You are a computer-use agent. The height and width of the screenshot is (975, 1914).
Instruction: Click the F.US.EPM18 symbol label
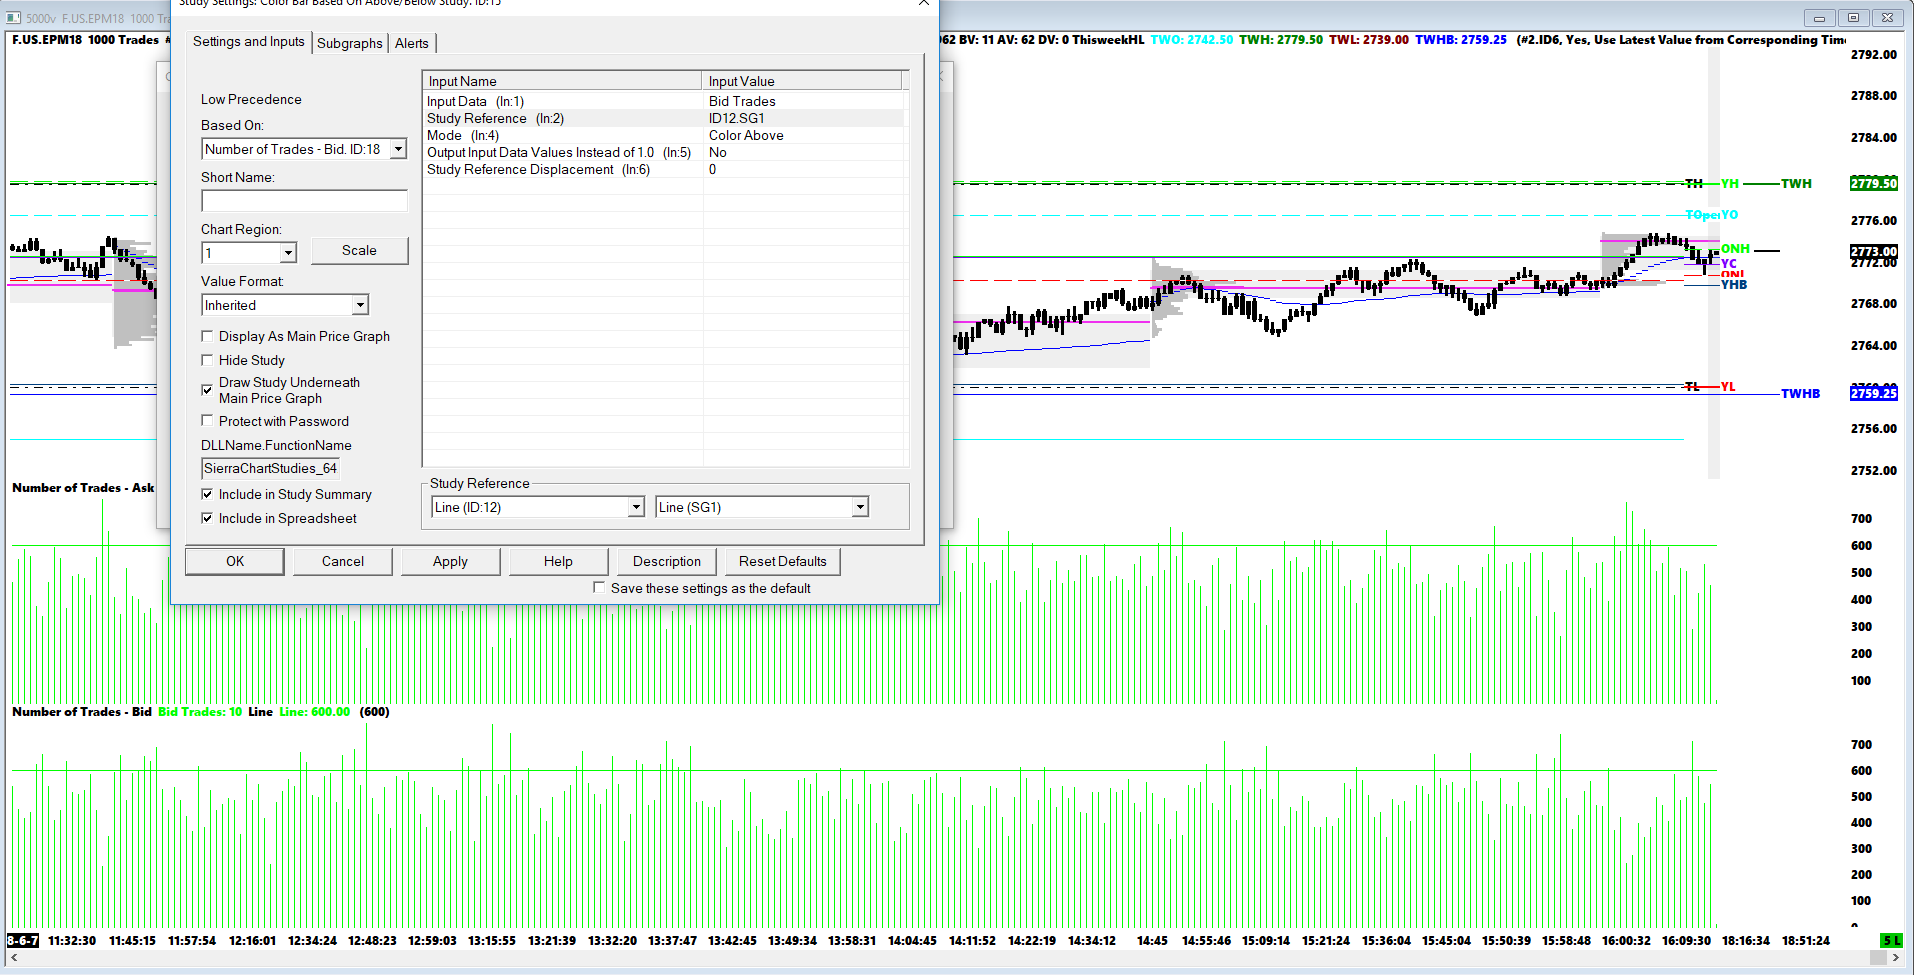(47, 40)
